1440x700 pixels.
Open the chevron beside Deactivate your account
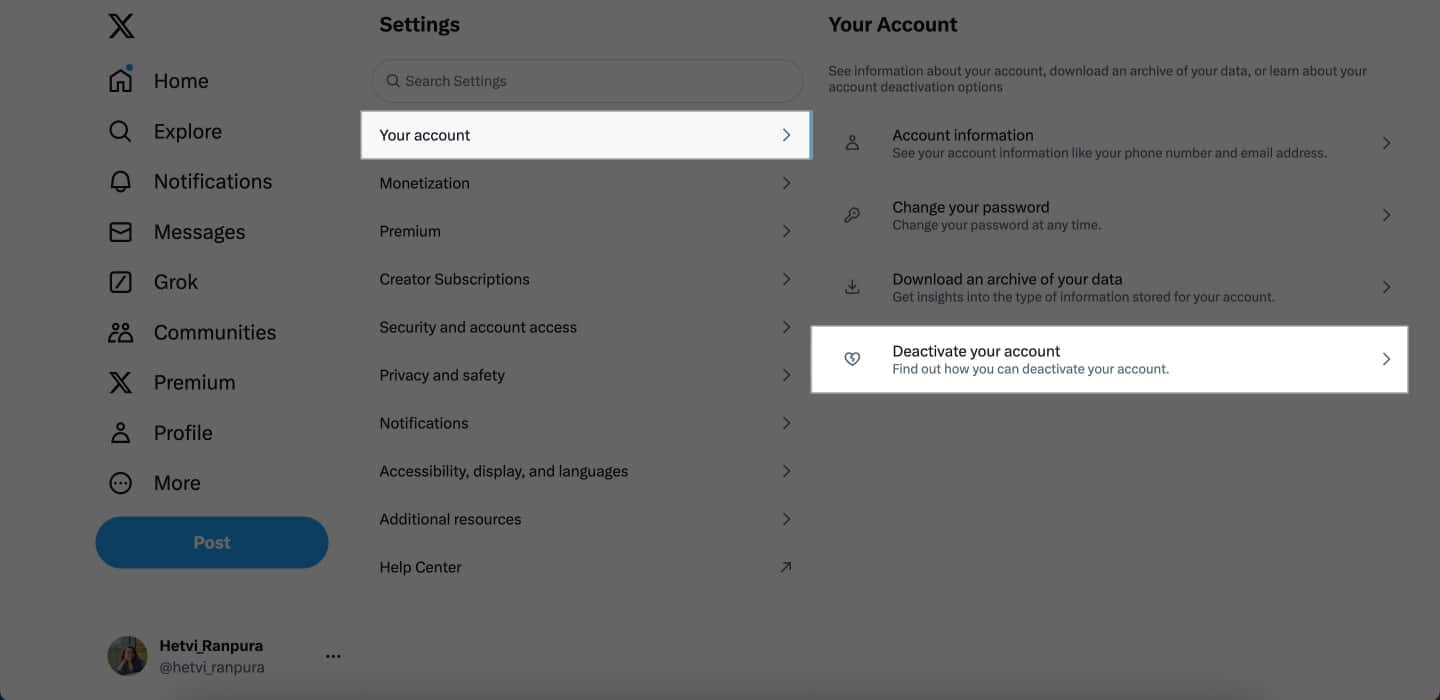click(1386, 359)
